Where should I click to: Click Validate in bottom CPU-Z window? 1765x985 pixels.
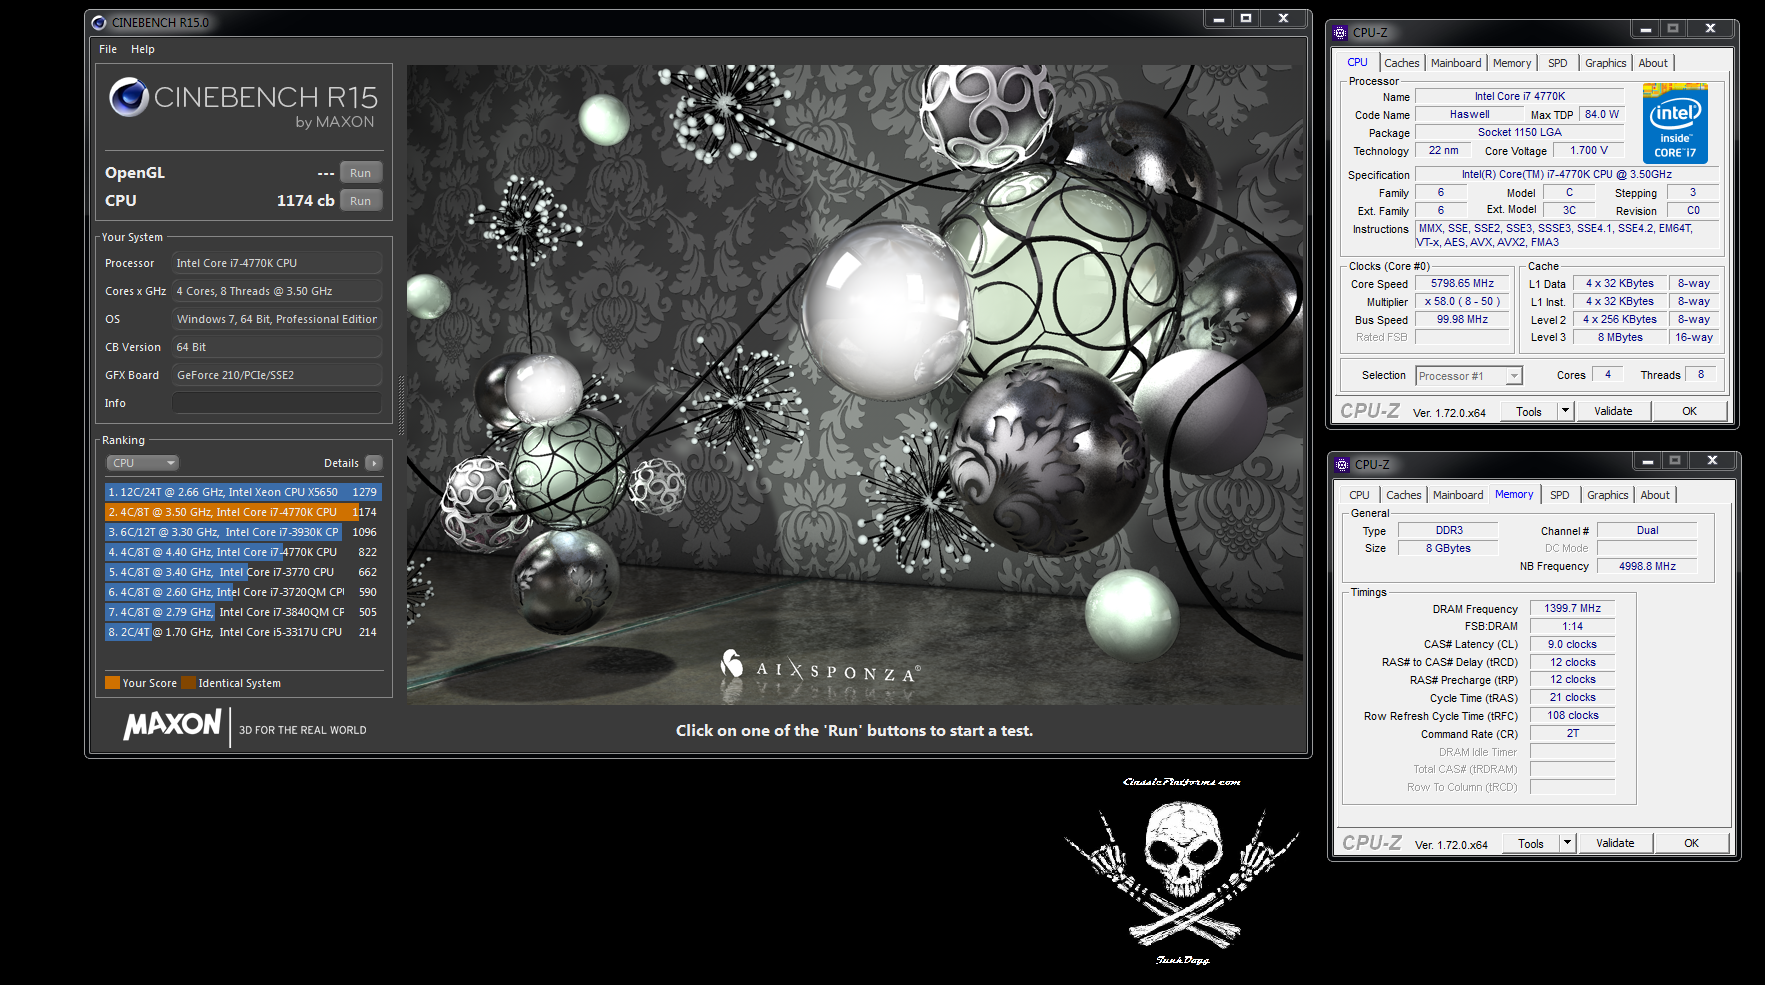click(1615, 843)
